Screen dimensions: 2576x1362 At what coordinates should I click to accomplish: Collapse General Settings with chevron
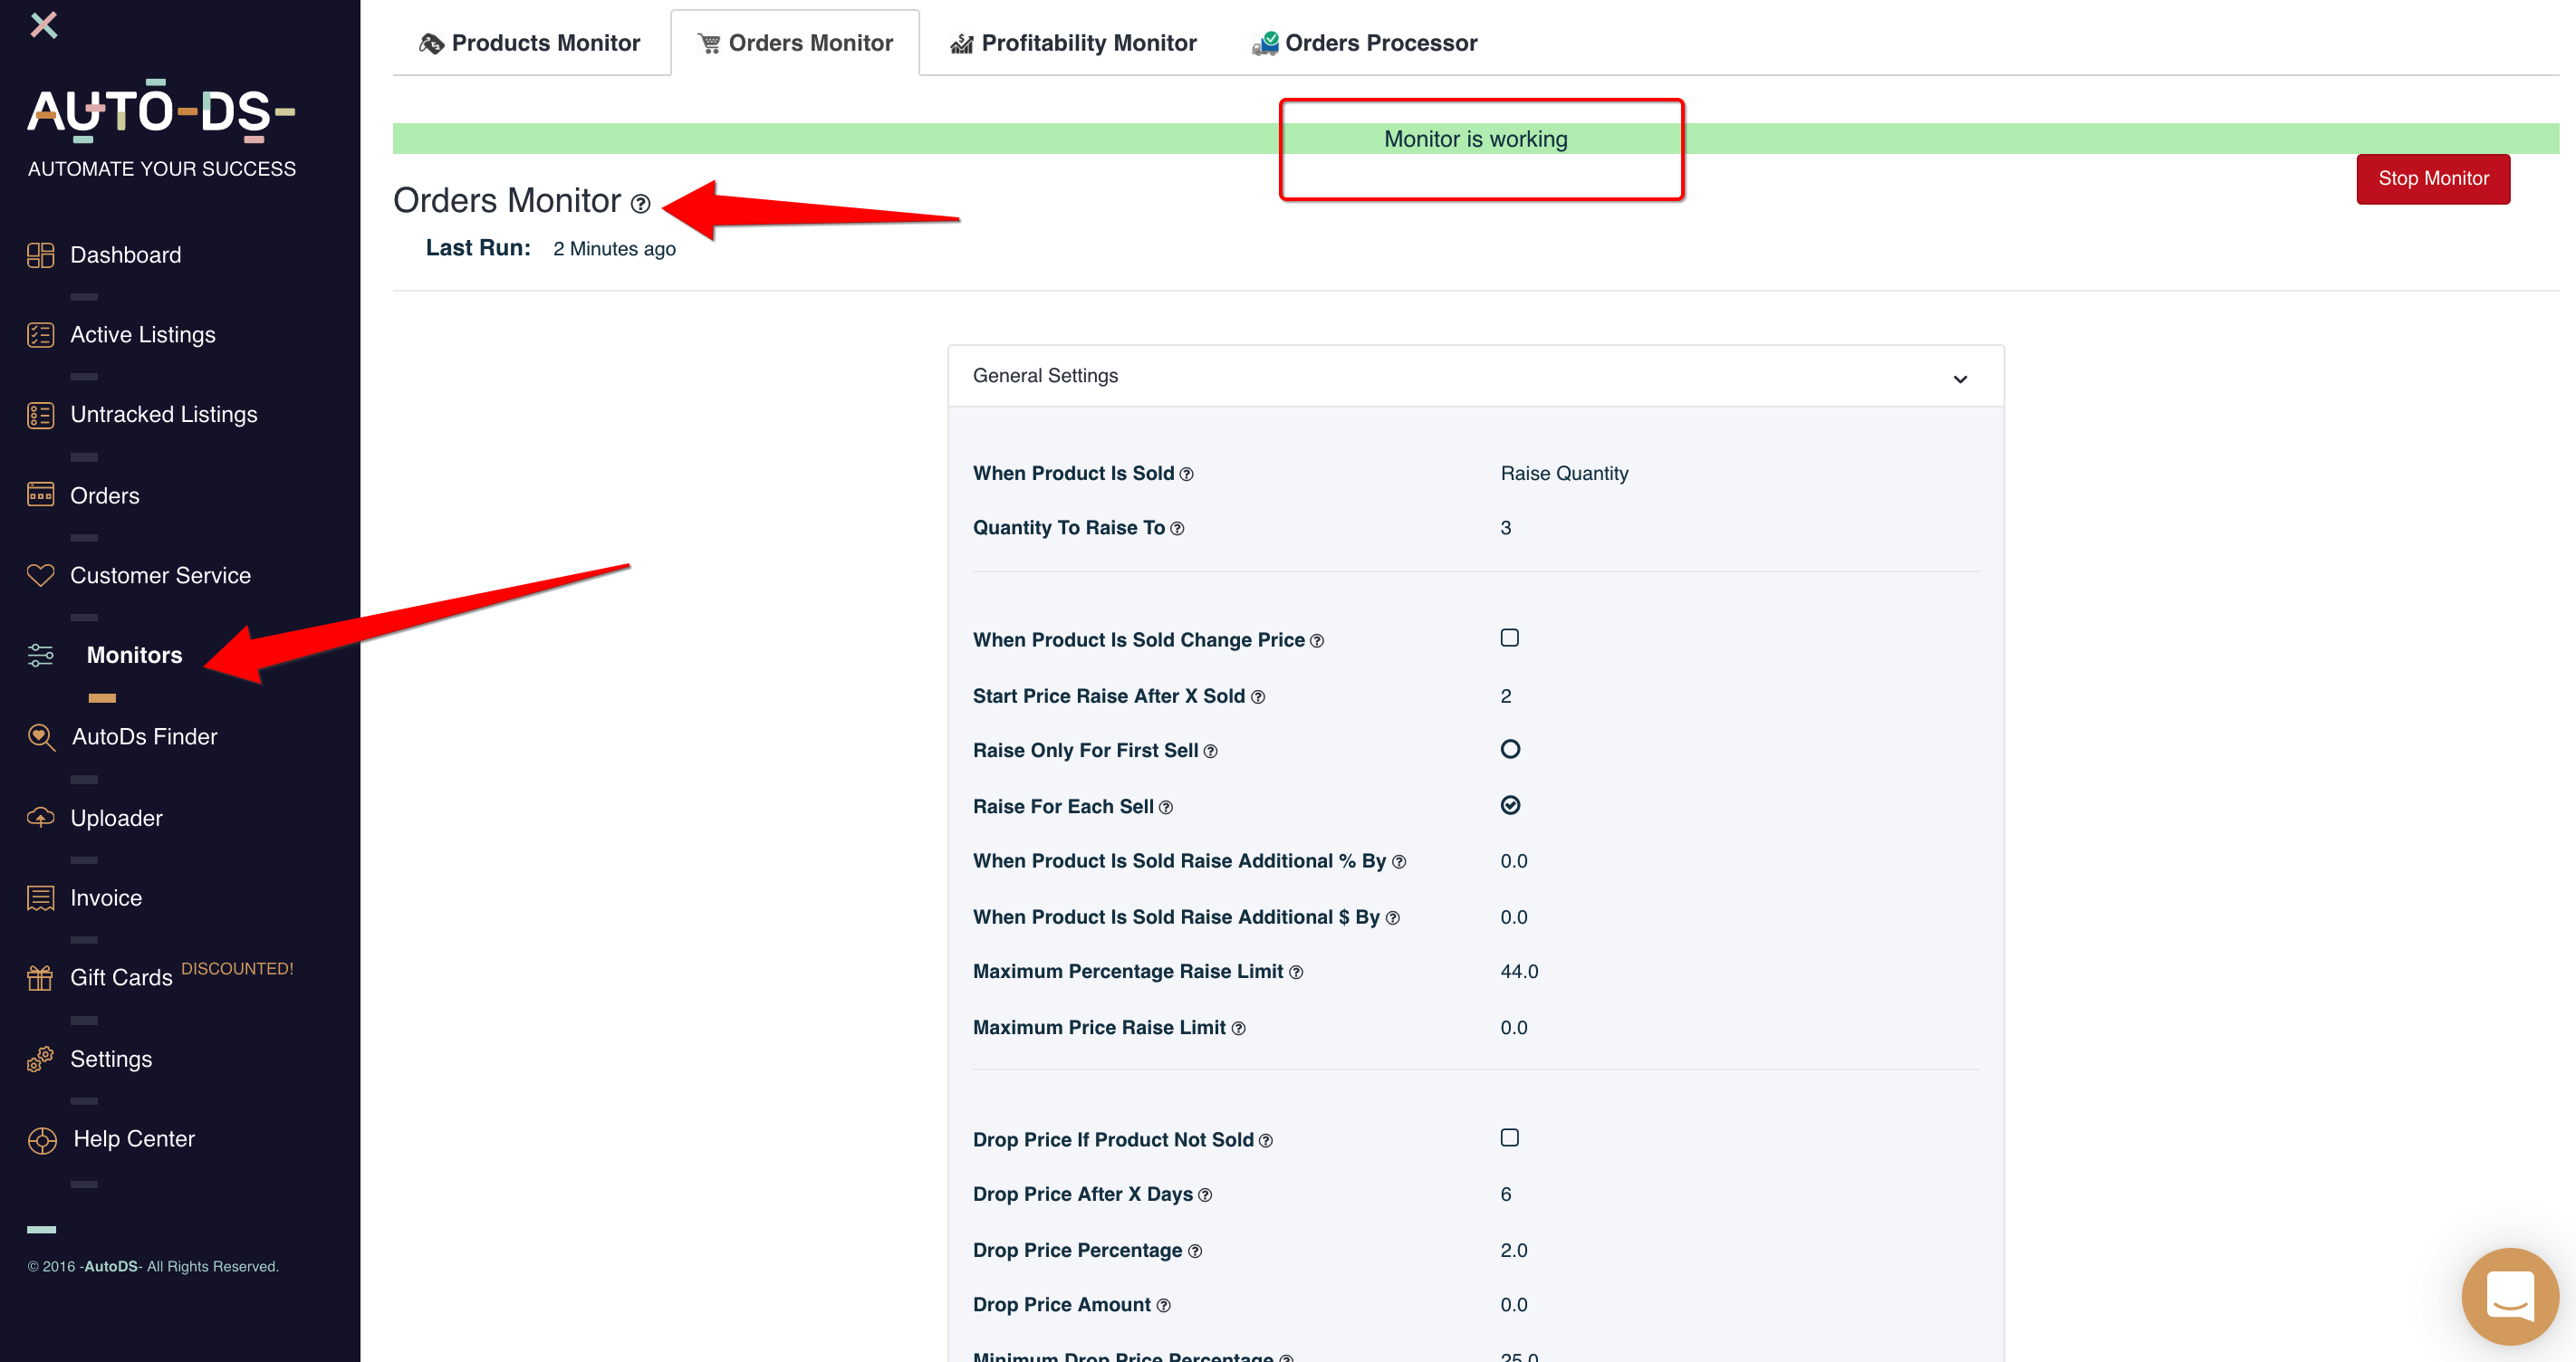(1960, 379)
